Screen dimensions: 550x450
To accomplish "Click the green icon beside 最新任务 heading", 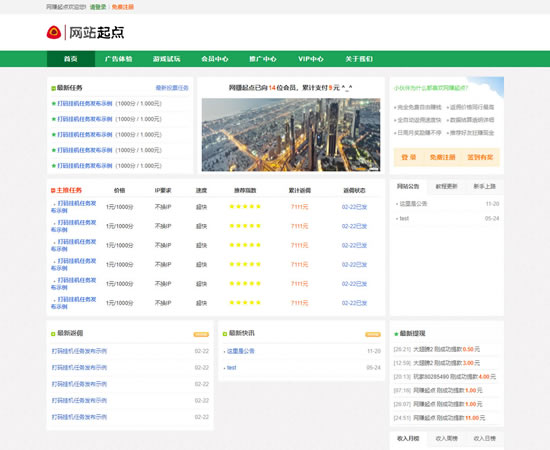I will pyautogui.click(x=53, y=88).
